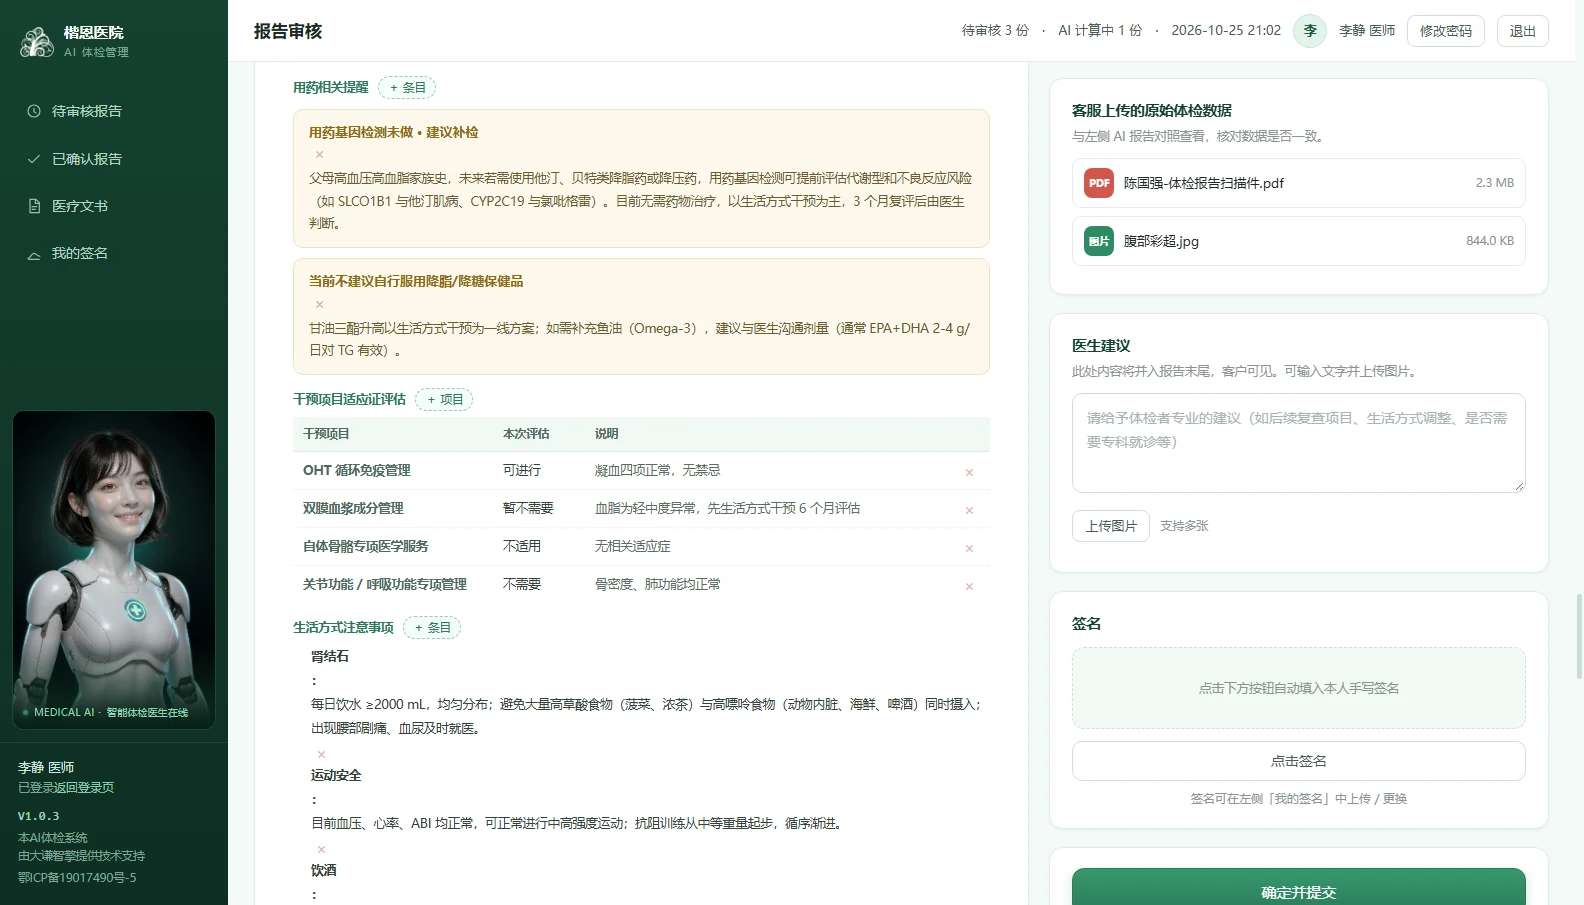Screen dimensions: 1584x905
Task: Click the 凝血四项正常，无禁忌 description cell
Action: click(x=658, y=471)
